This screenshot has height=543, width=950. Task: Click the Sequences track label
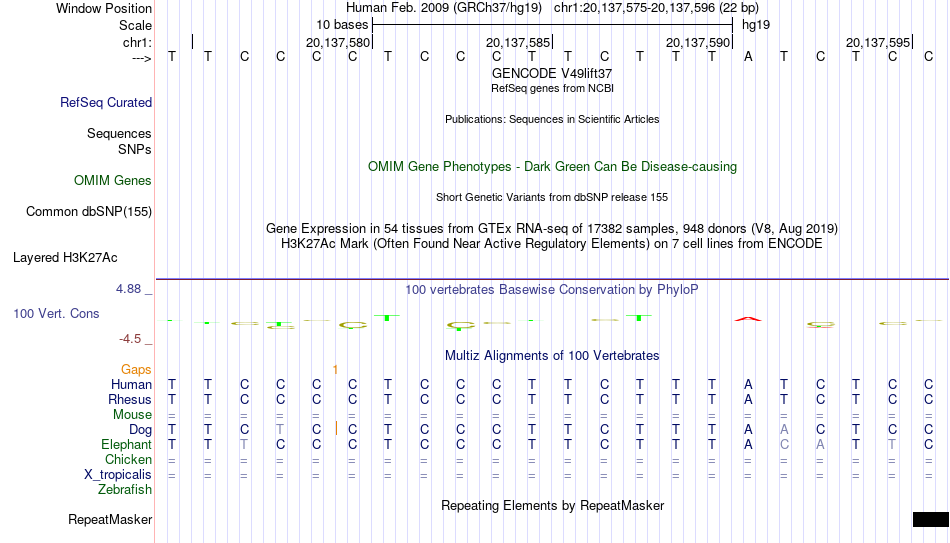coord(119,133)
